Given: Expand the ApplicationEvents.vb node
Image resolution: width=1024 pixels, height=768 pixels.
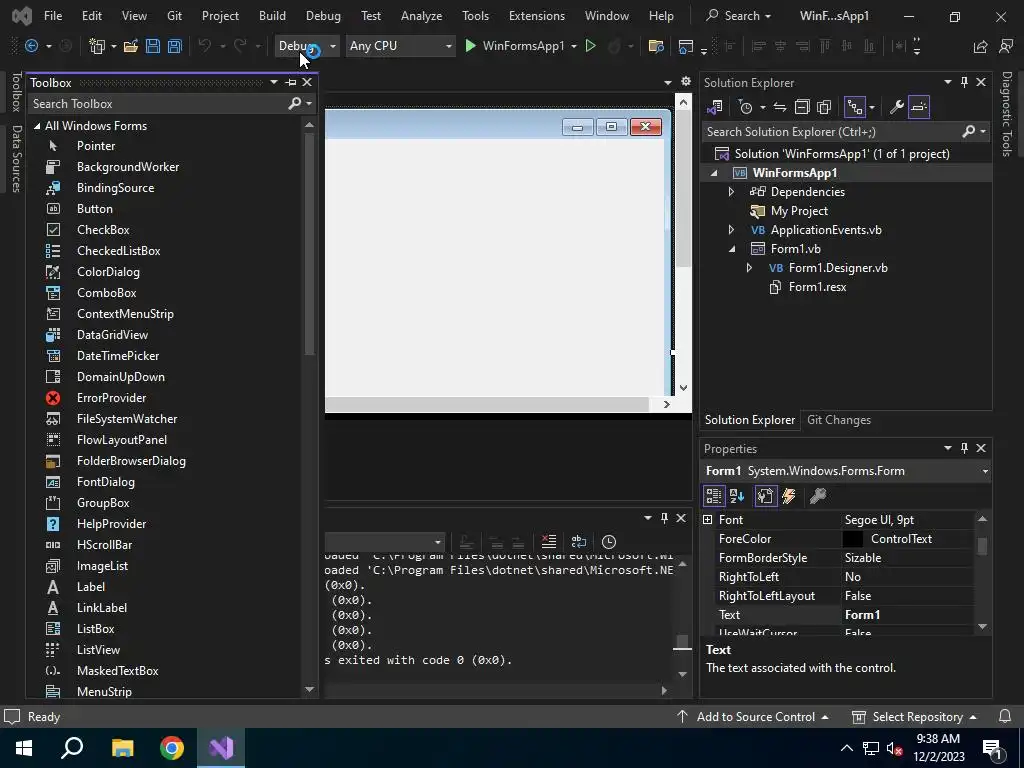Looking at the screenshot, I should pyautogui.click(x=731, y=230).
